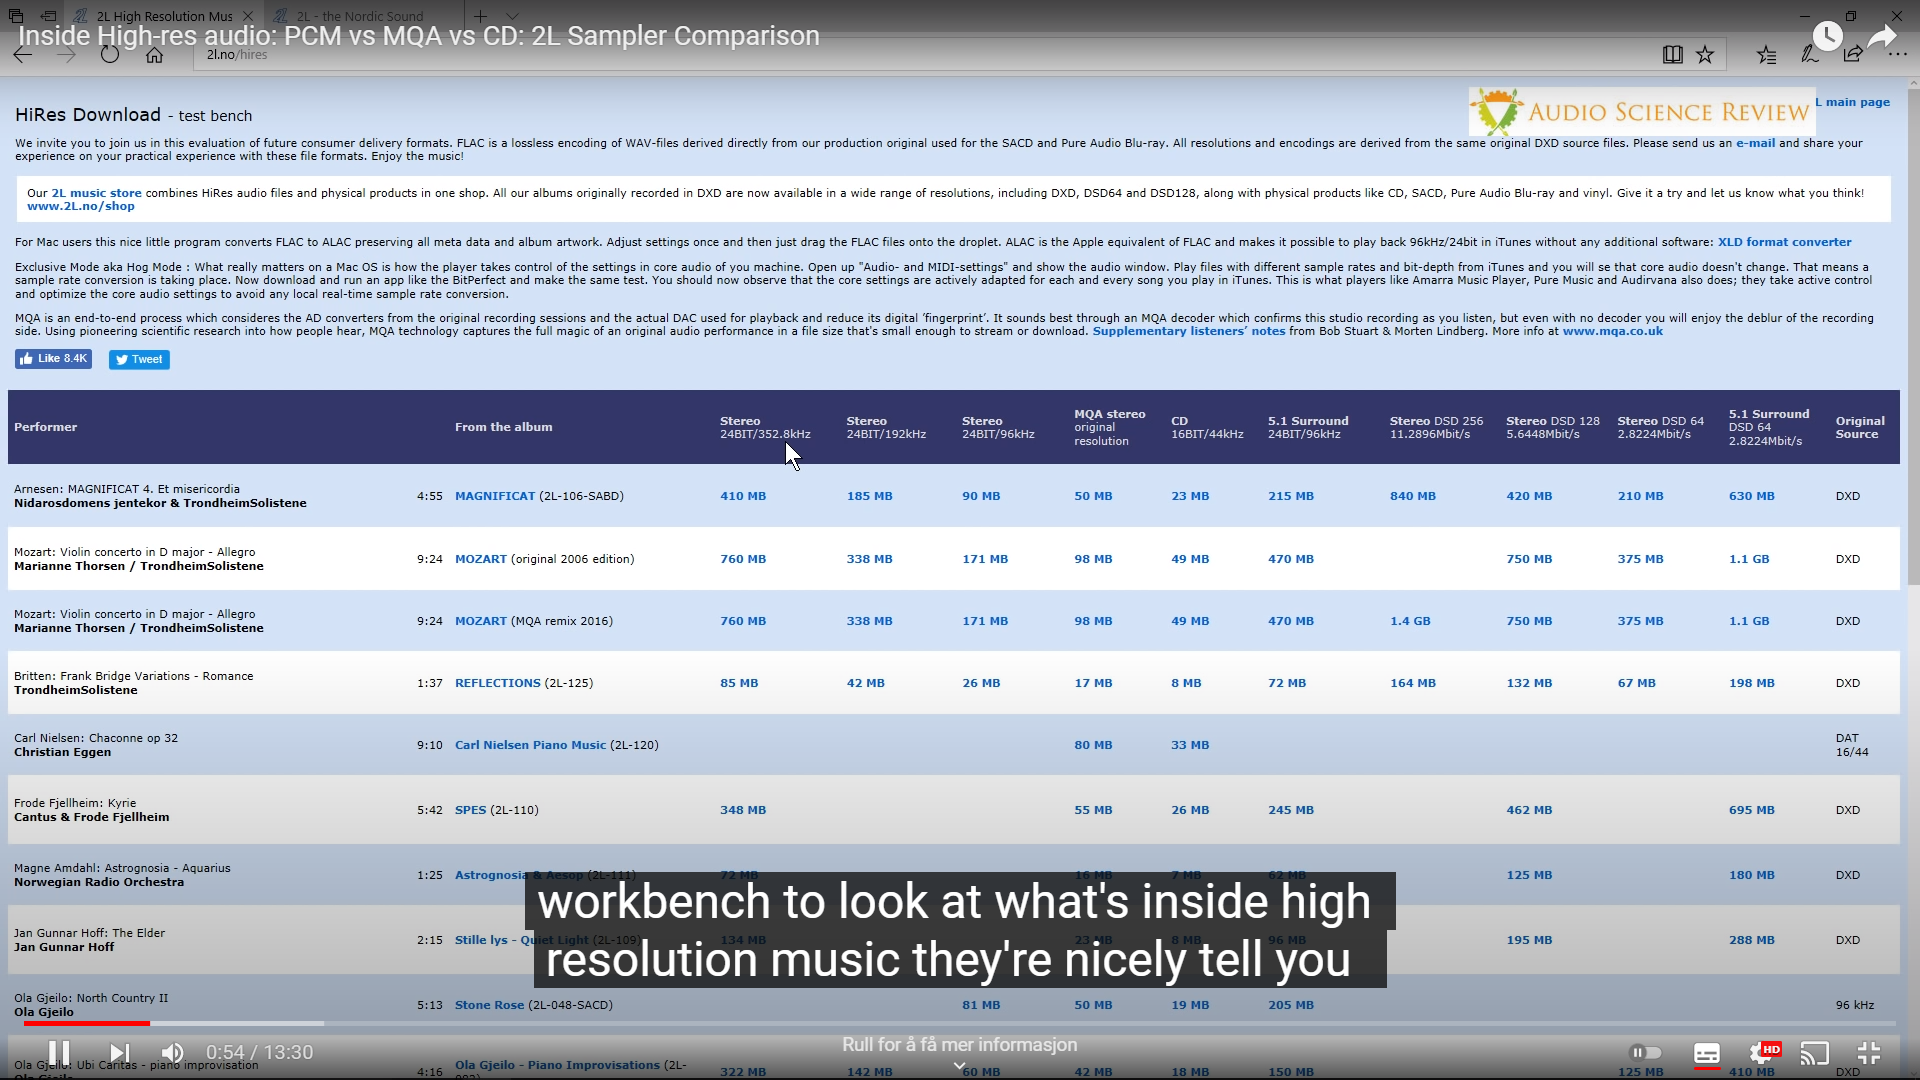Download MAGNIFICAT 840 MB DSD 256 file

[1412, 496]
